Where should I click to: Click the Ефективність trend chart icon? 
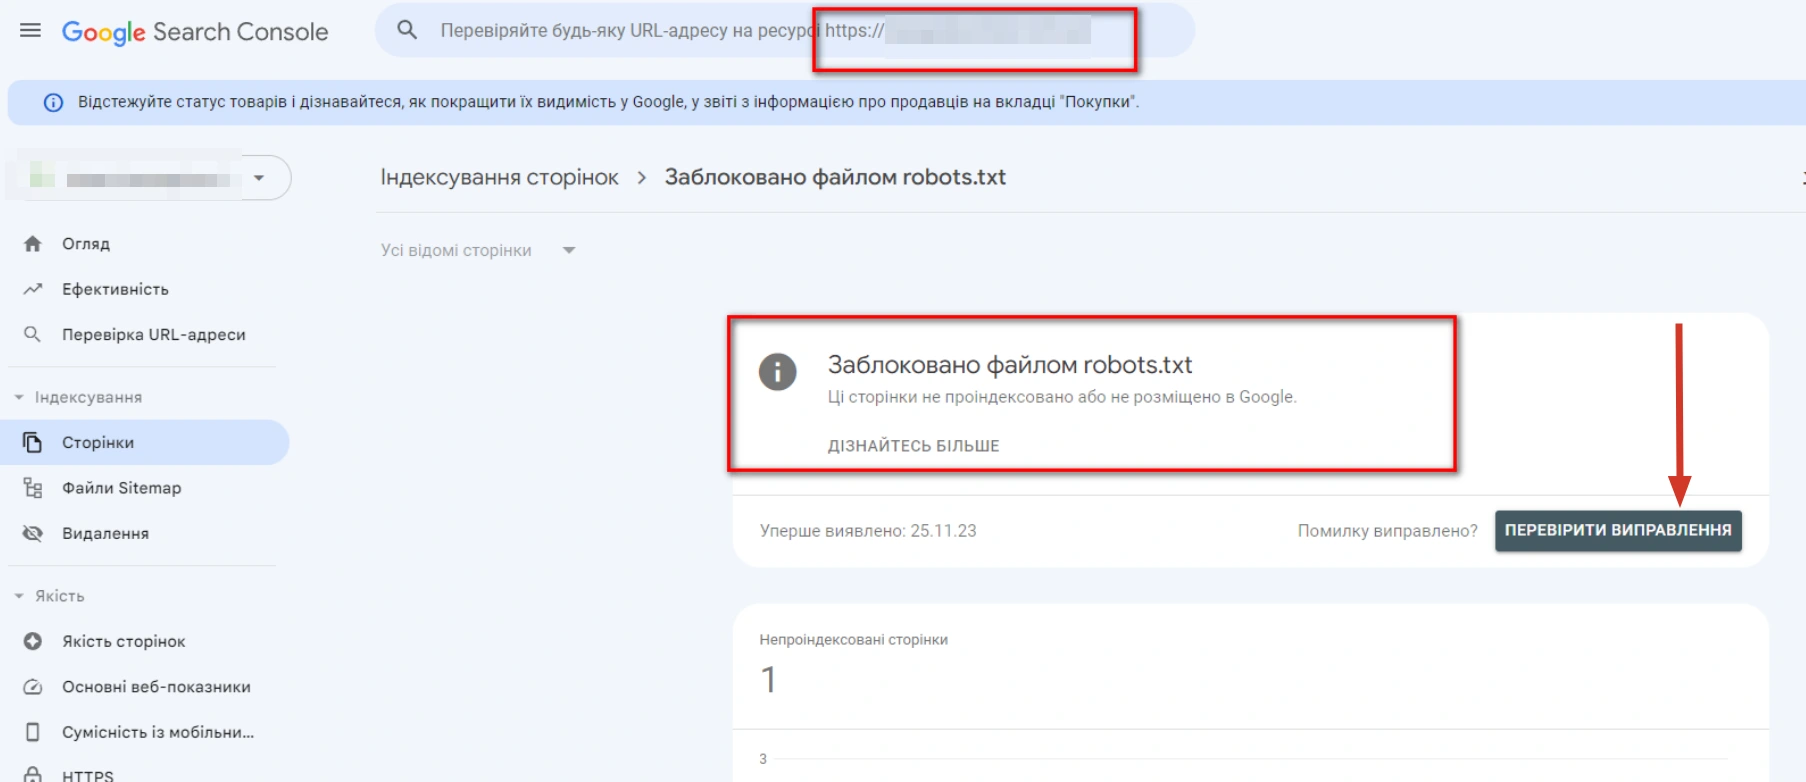33,289
